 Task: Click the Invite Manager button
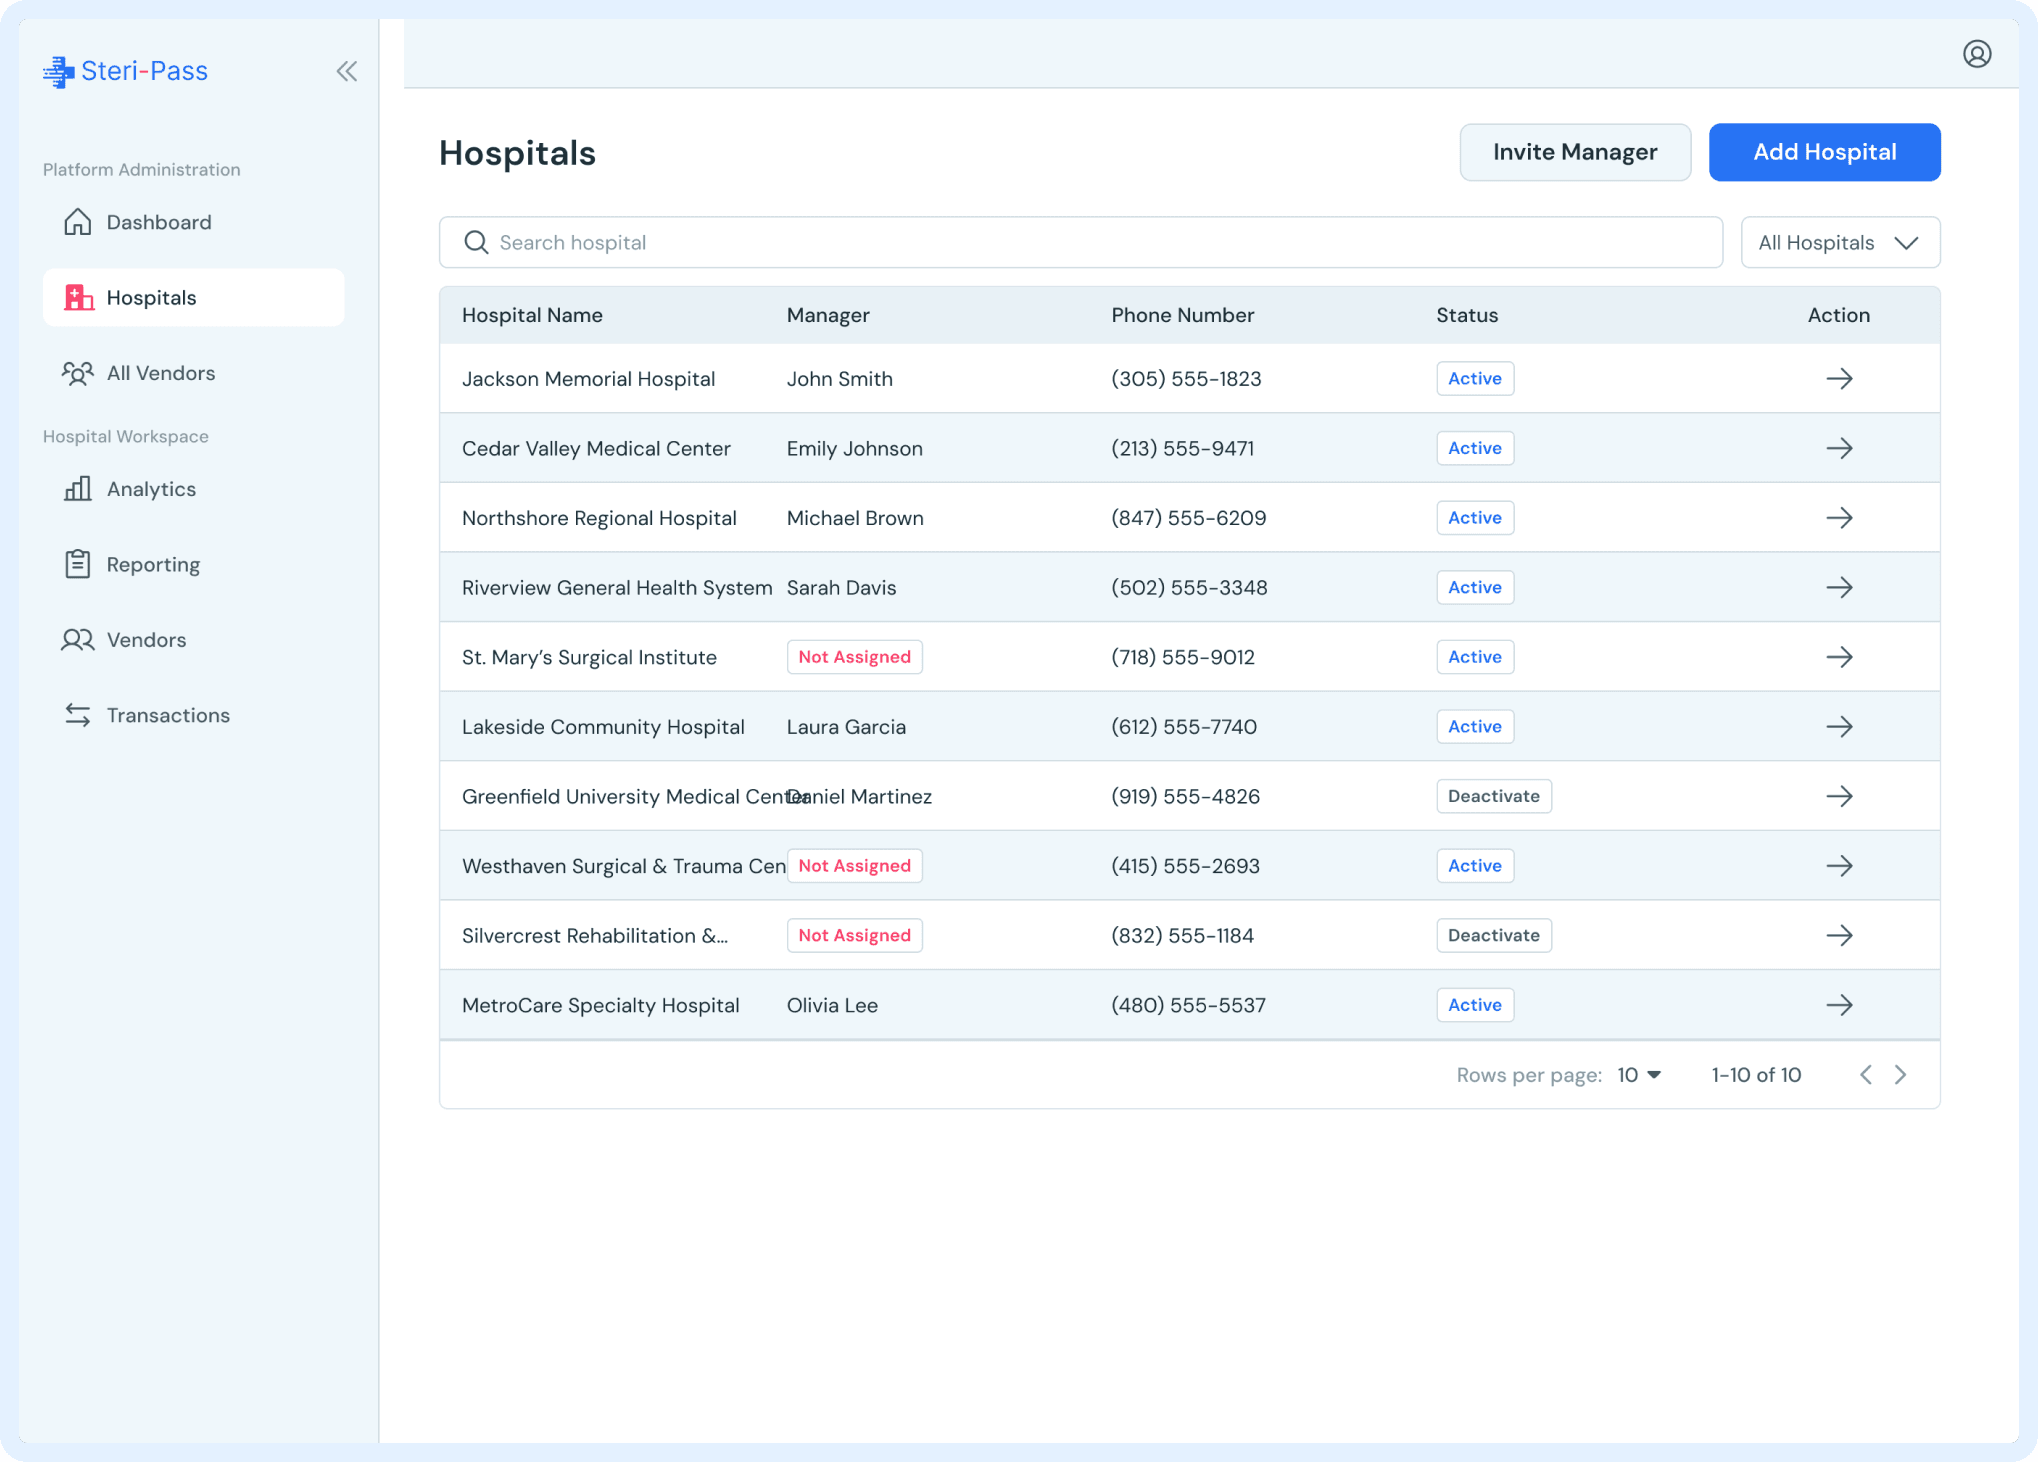[x=1575, y=152]
